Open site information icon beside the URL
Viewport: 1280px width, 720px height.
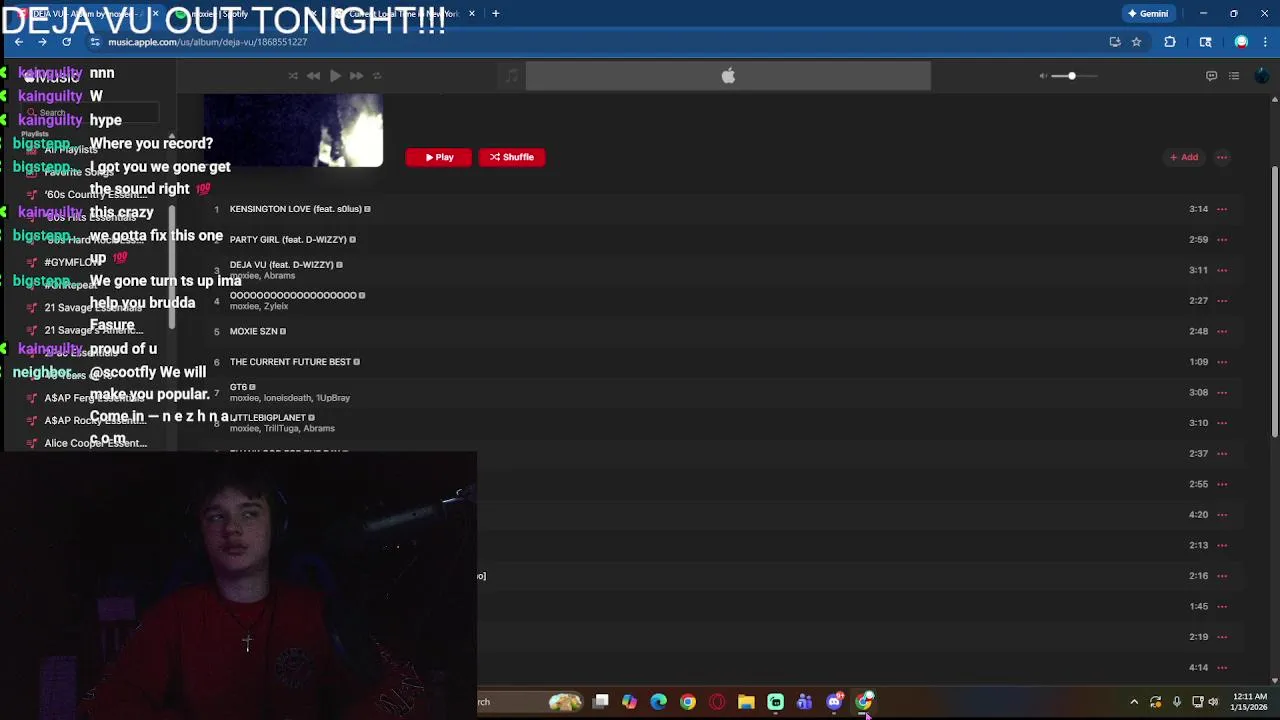(x=95, y=42)
